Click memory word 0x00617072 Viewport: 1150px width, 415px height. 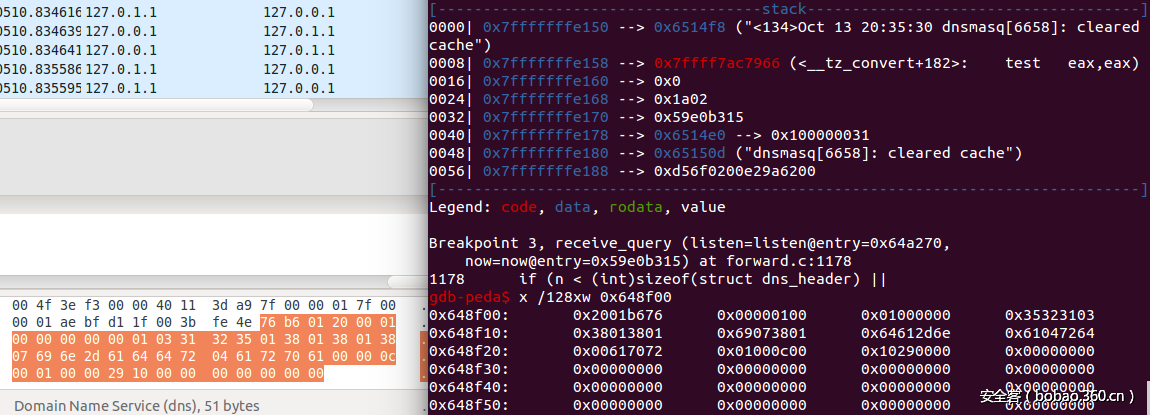(x=618, y=351)
